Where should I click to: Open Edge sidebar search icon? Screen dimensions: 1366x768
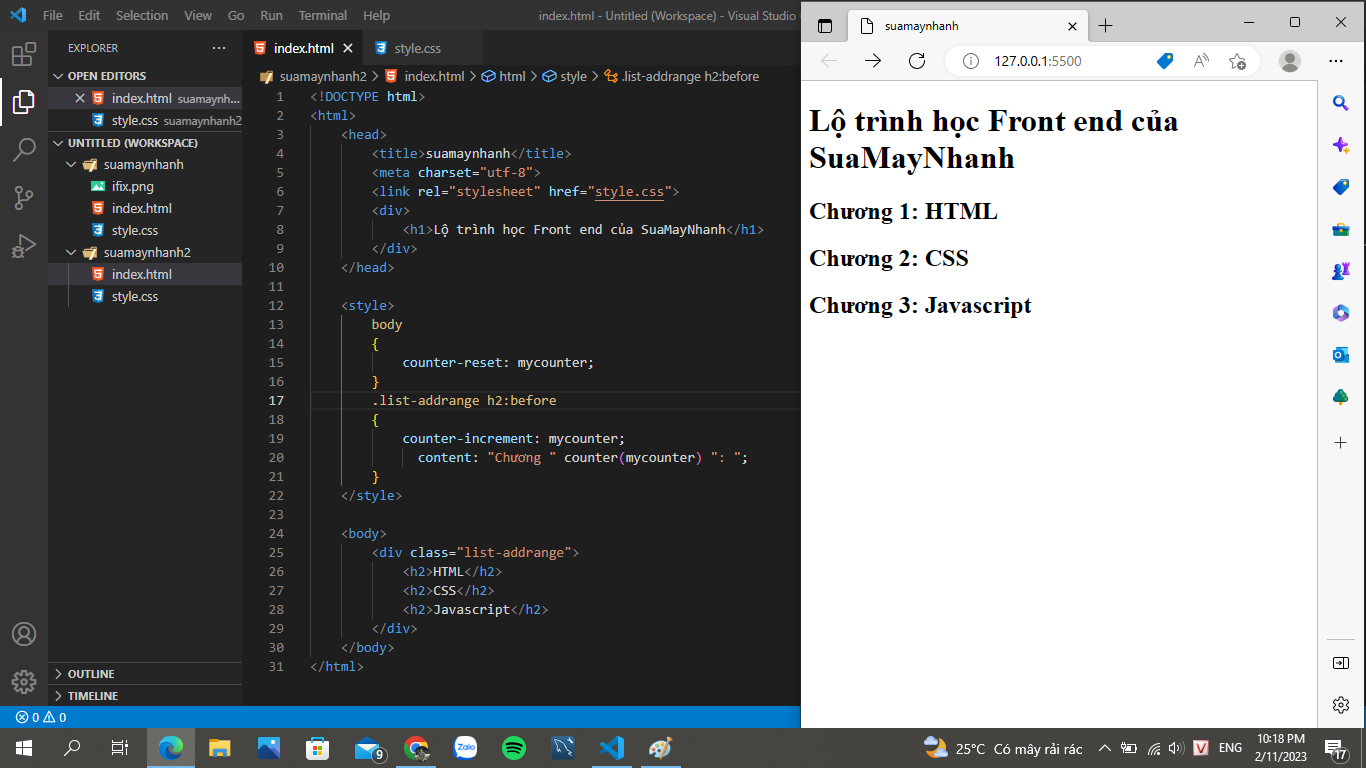point(1341,103)
